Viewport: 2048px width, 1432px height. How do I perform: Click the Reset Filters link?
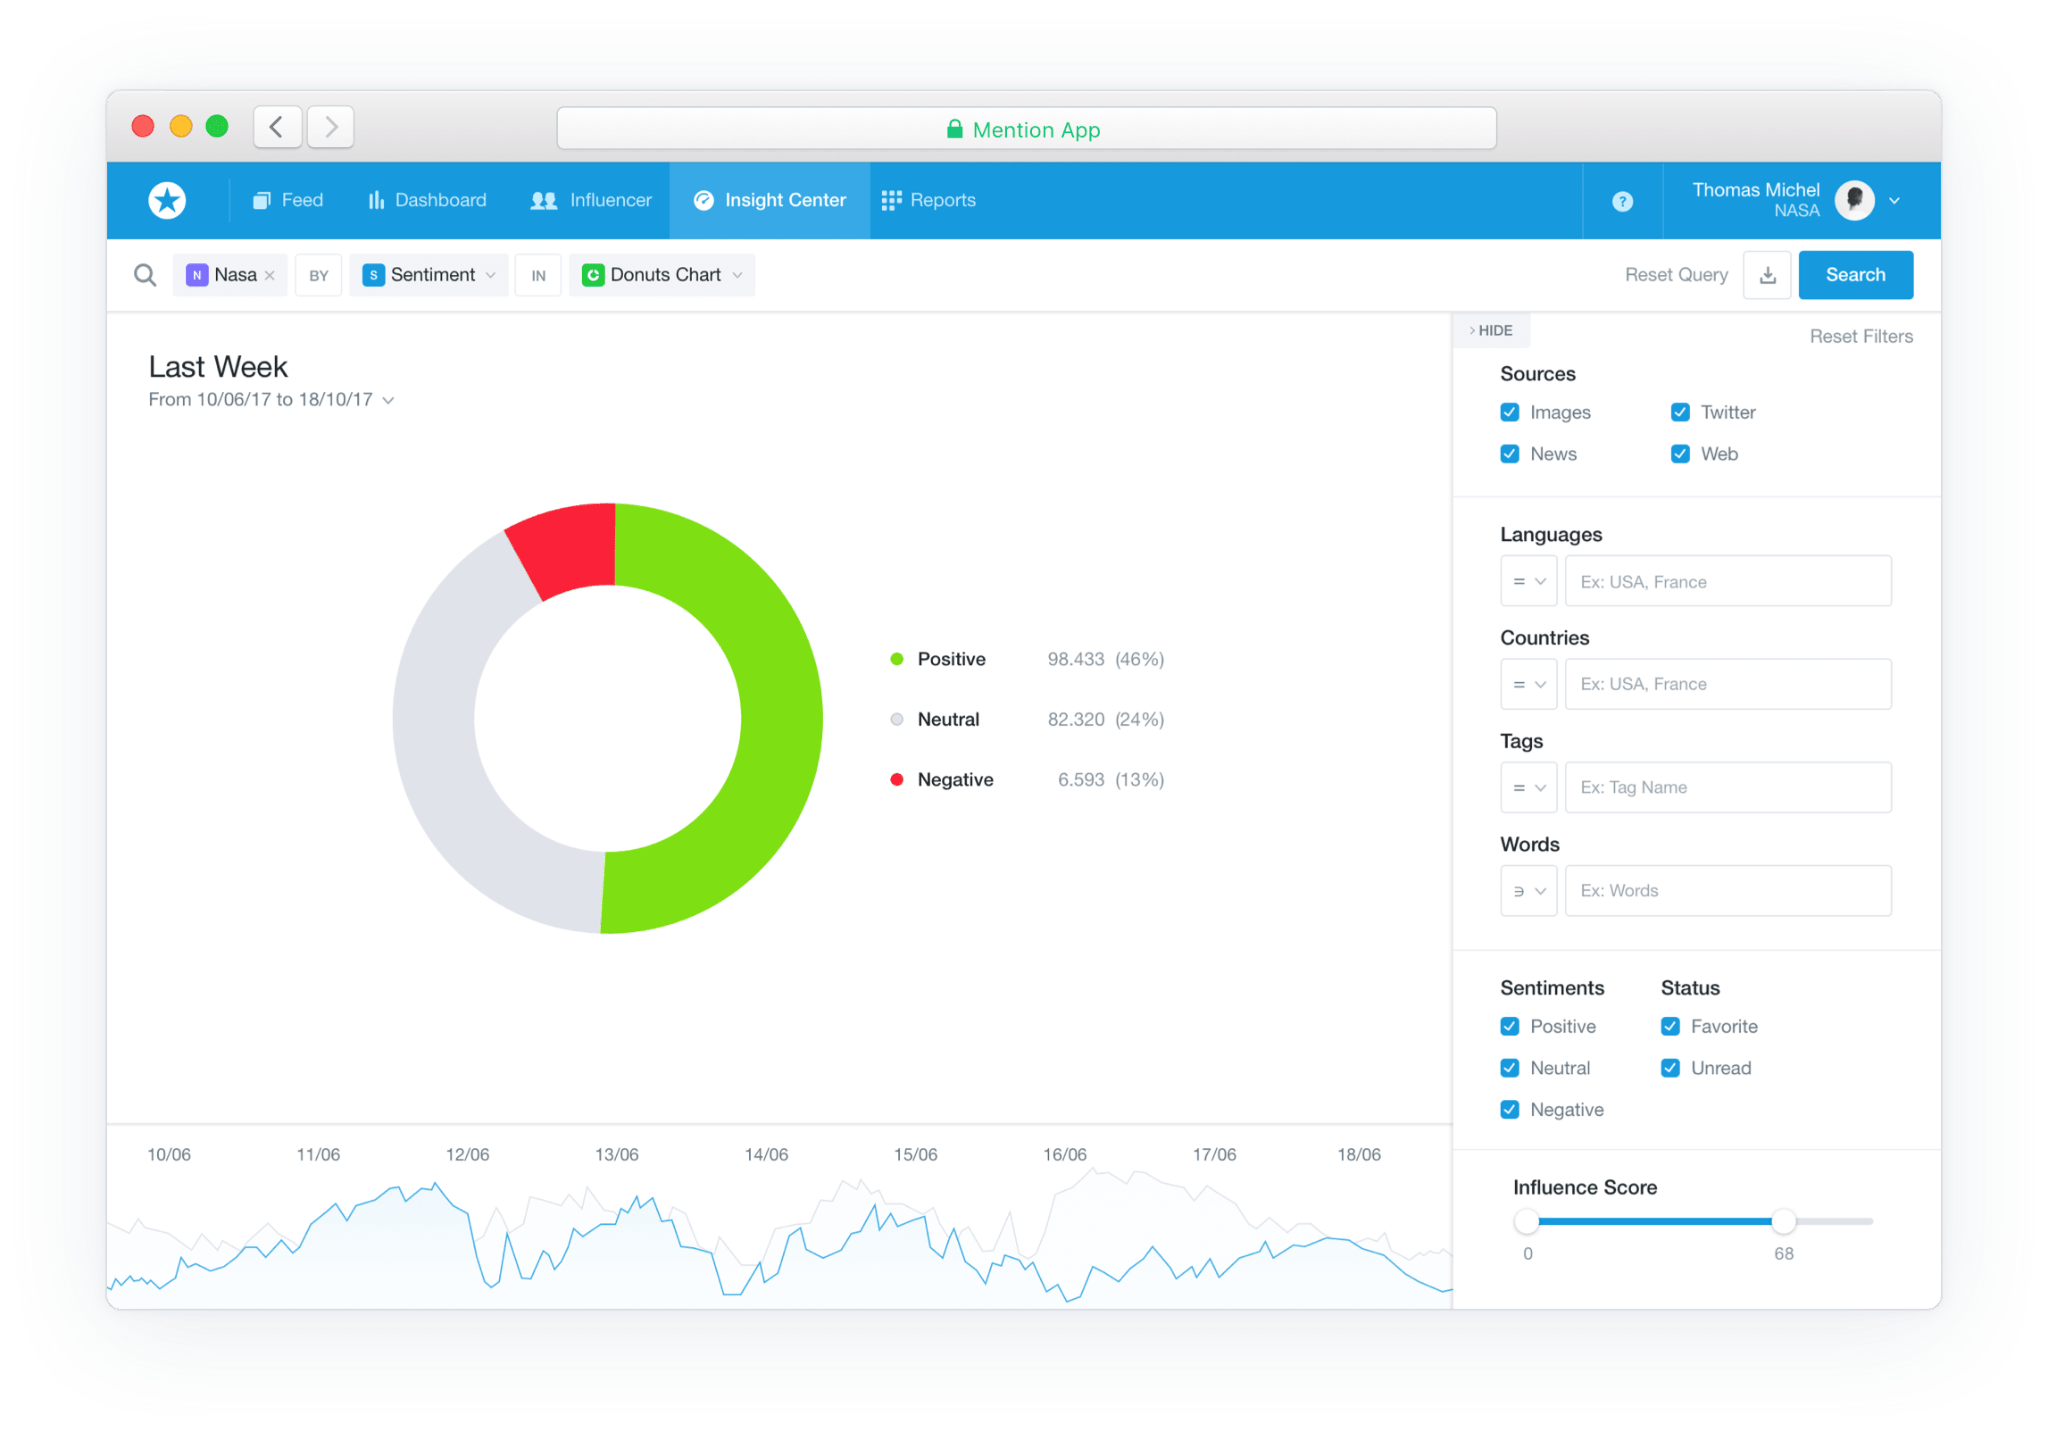point(1861,336)
